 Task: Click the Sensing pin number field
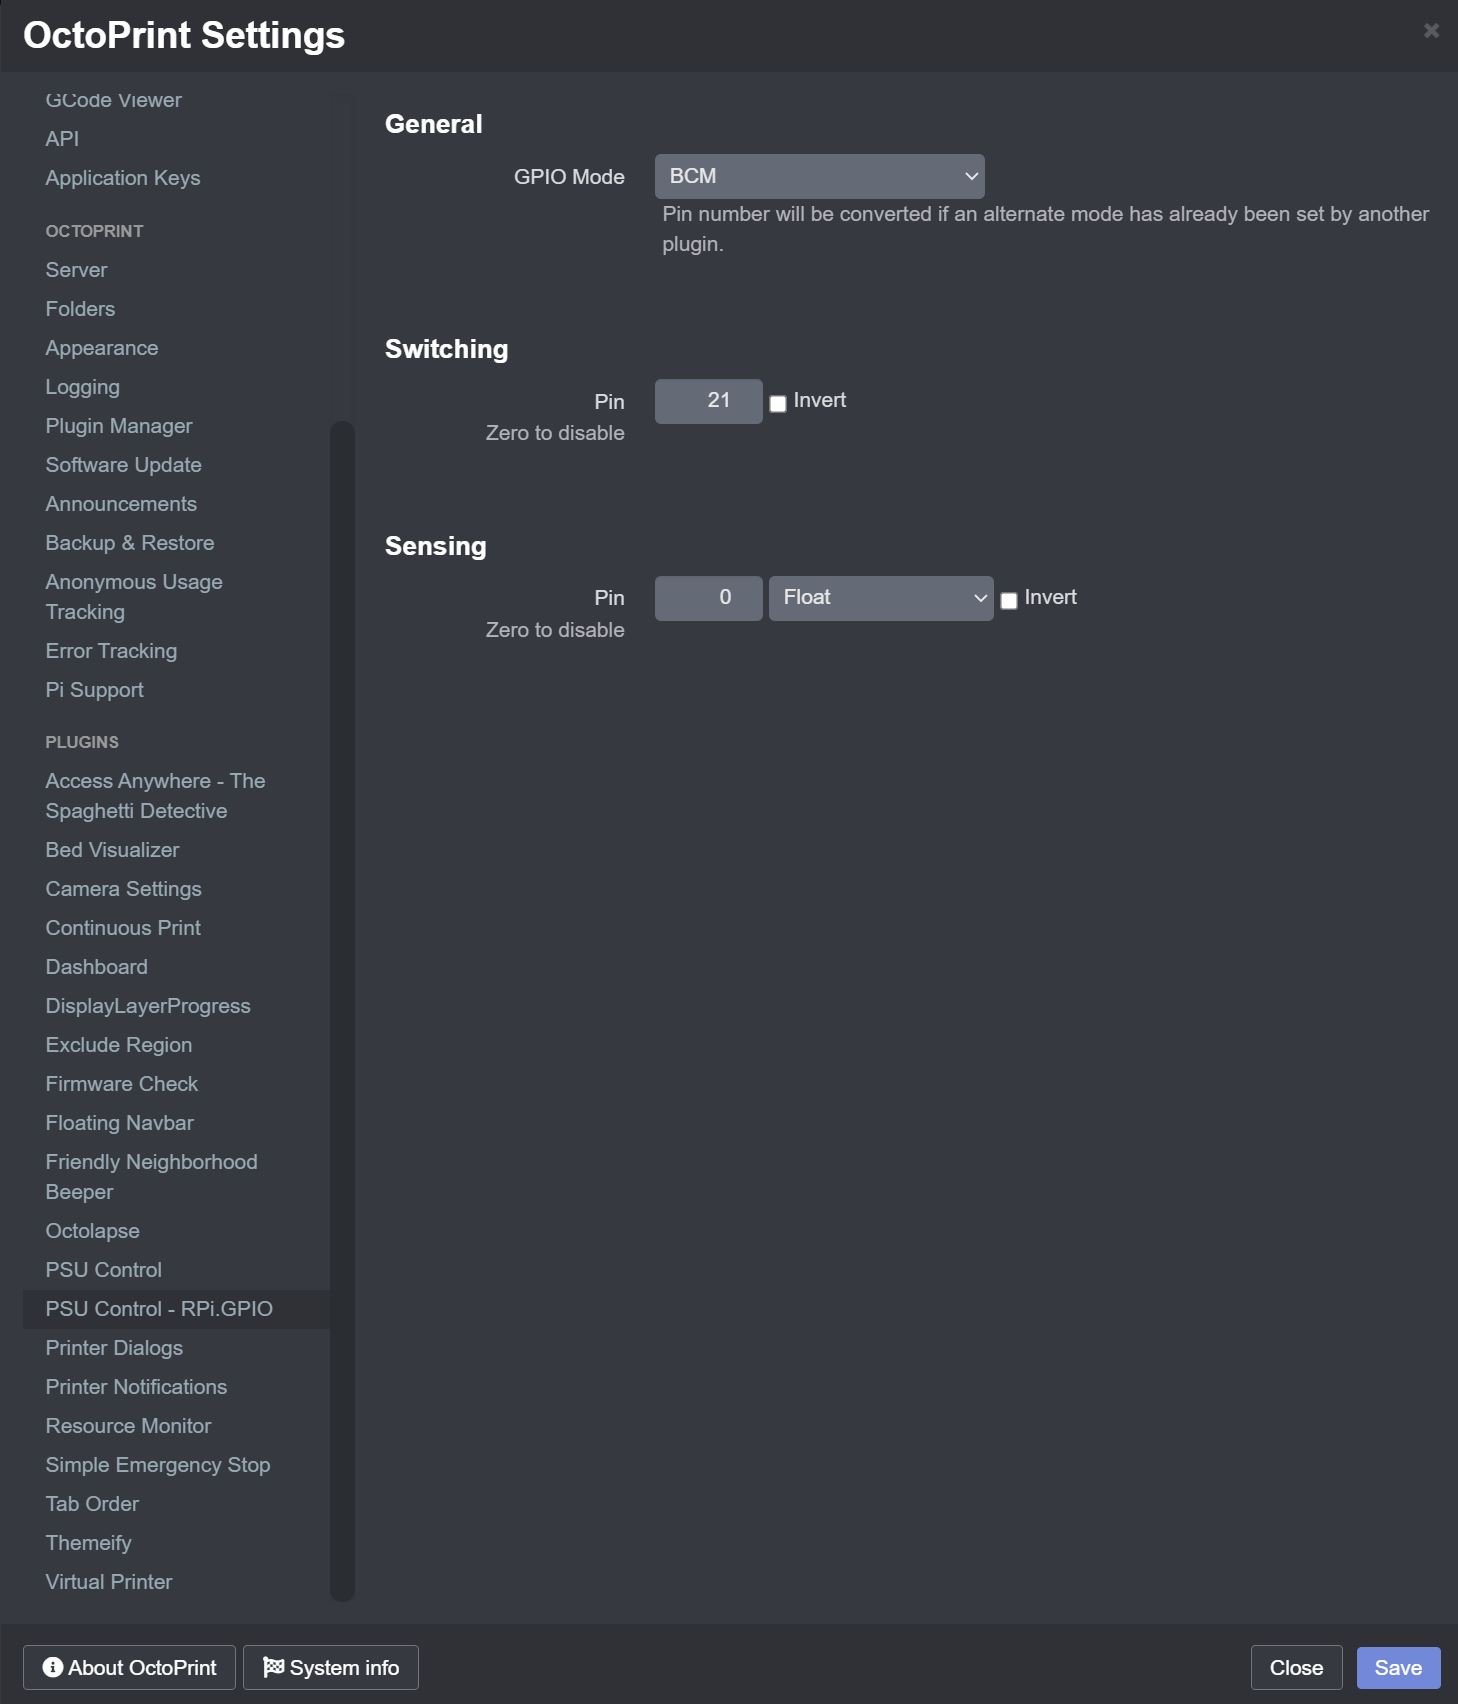coord(708,598)
